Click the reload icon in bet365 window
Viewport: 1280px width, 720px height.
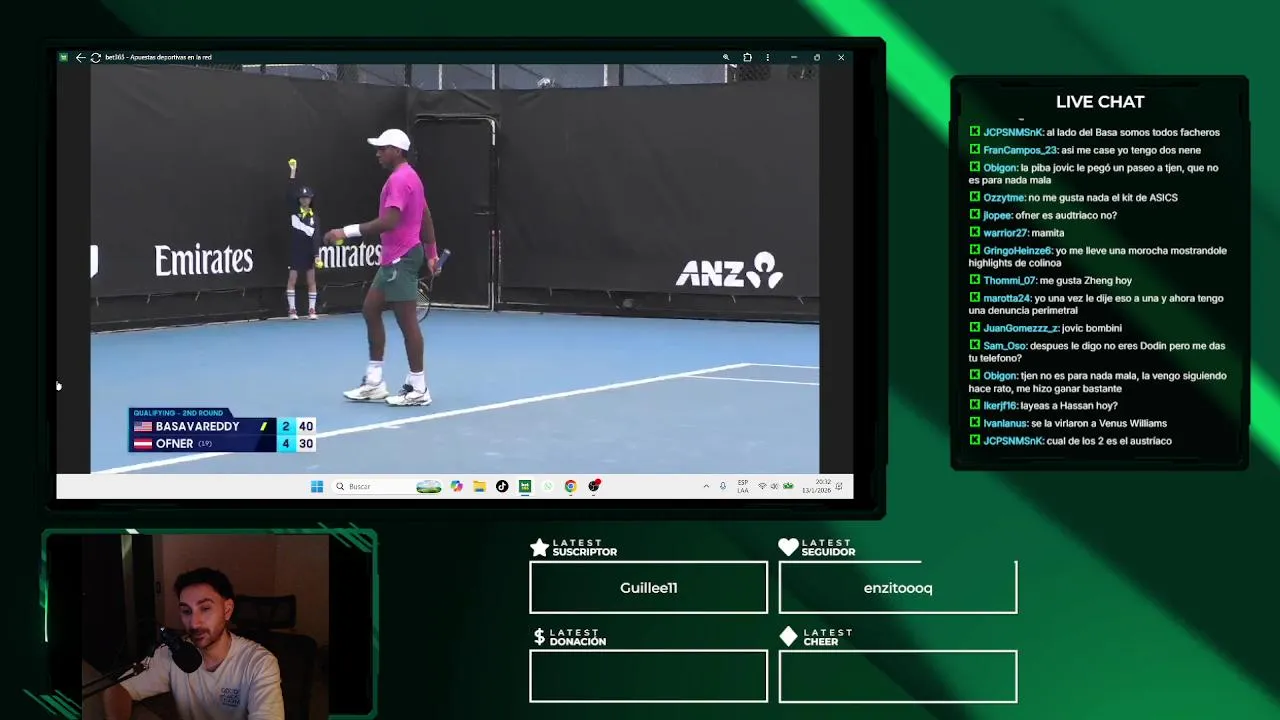pyautogui.click(x=96, y=57)
